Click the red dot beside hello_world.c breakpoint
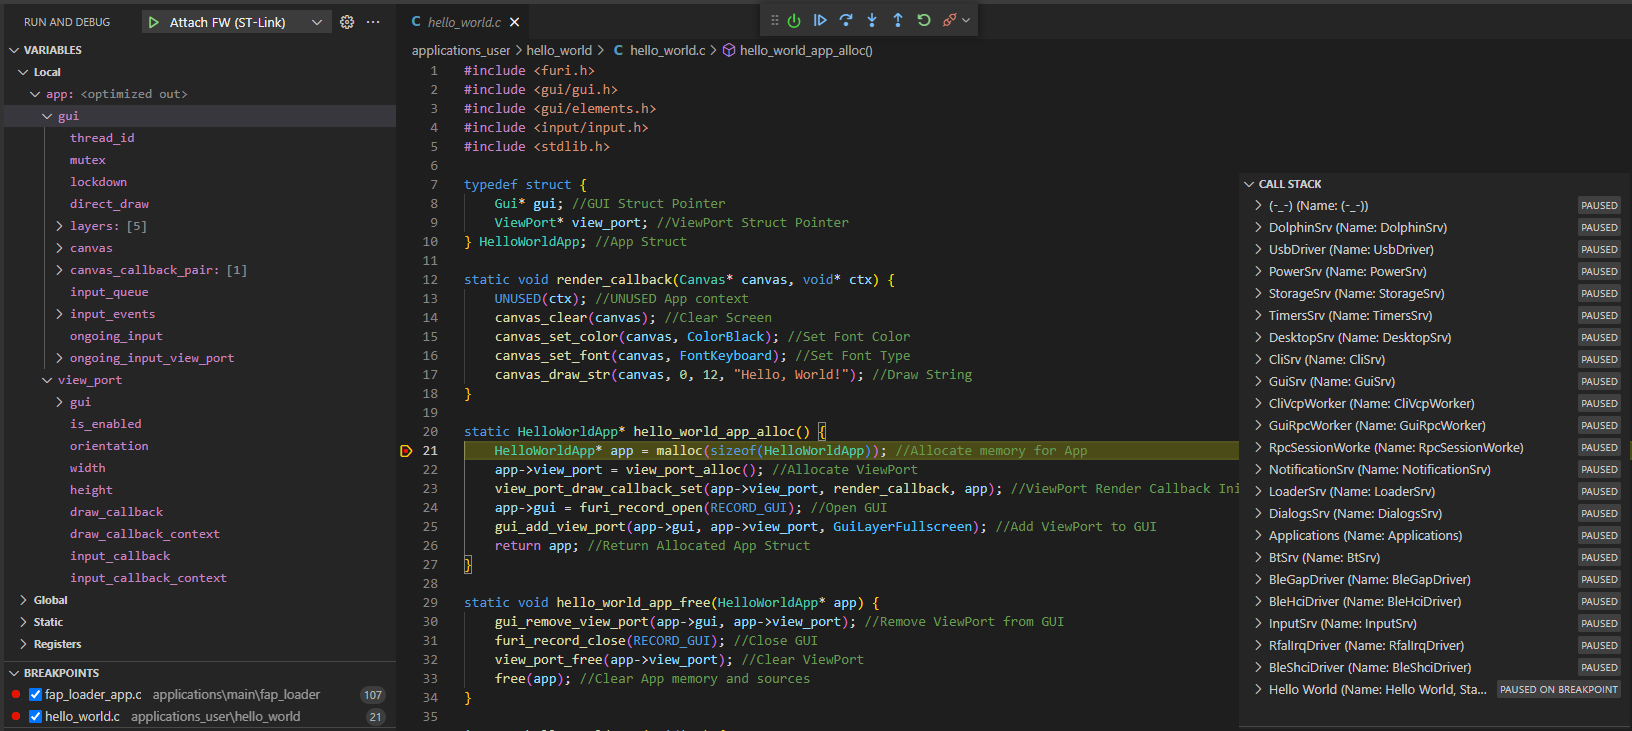1632x731 pixels. coord(16,716)
